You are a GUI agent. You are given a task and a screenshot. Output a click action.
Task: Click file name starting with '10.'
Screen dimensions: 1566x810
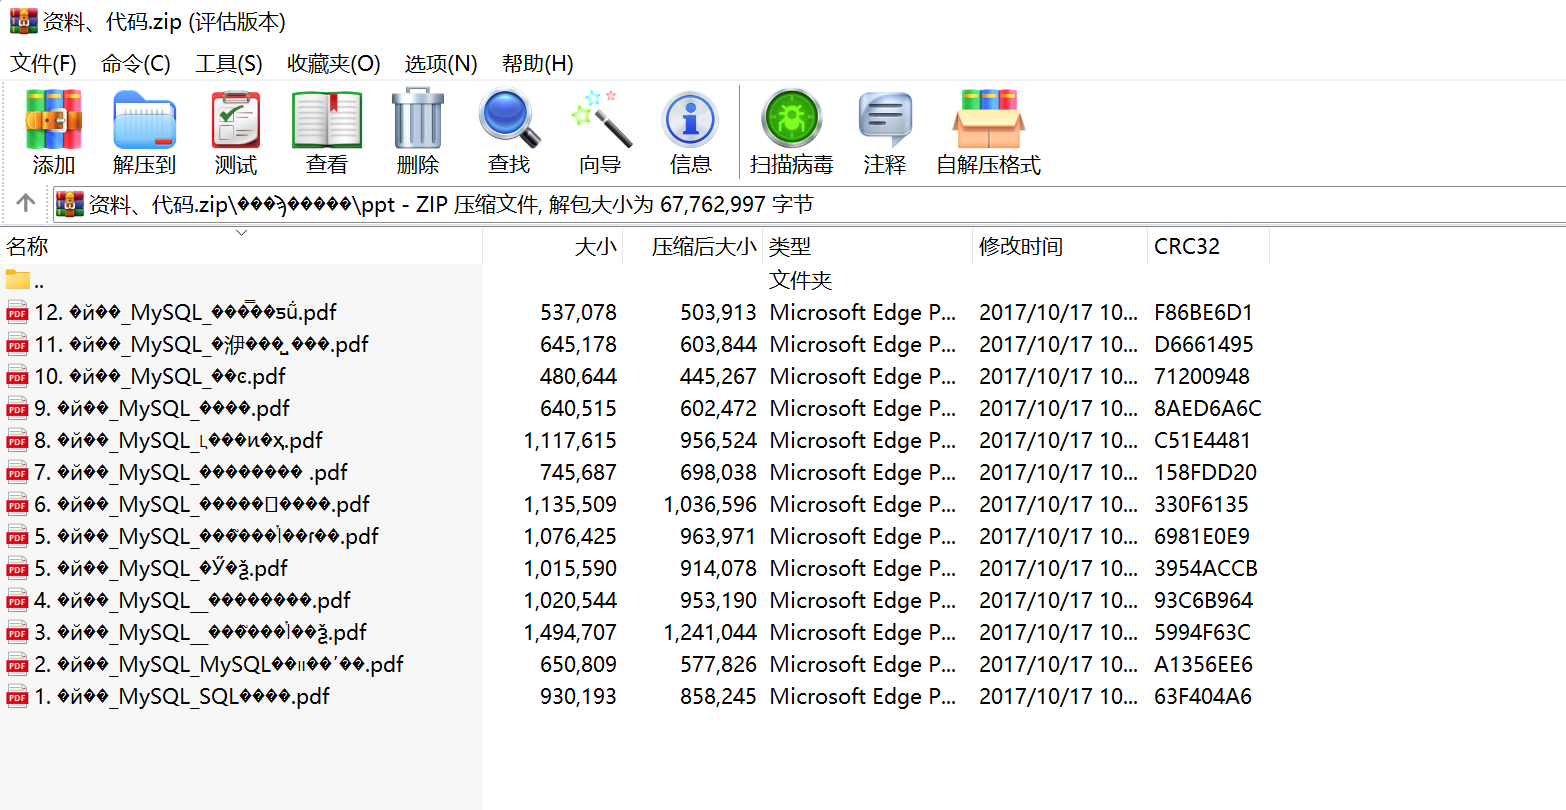(x=160, y=376)
